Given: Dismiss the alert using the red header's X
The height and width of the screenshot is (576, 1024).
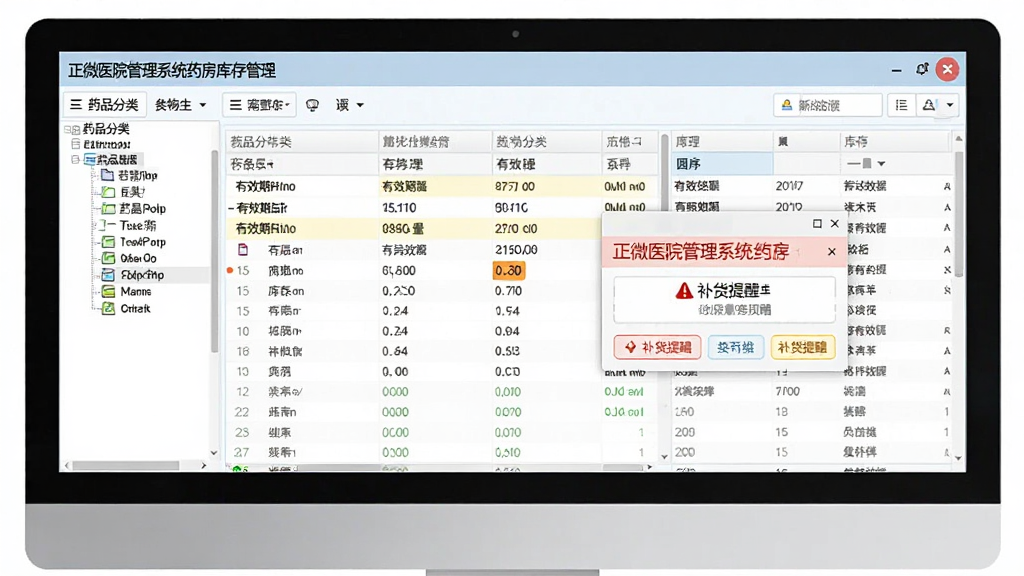Looking at the screenshot, I should click(x=831, y=251).
